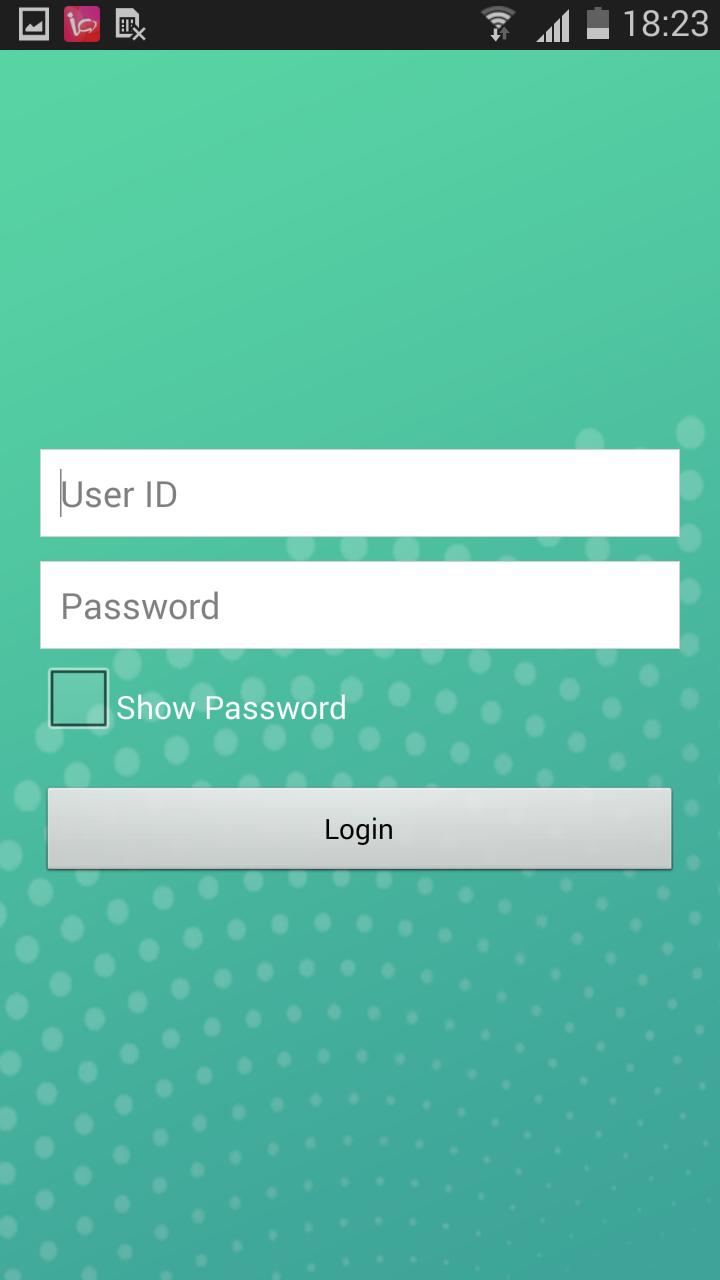Tap the Login button
The width and height of the screenshot is (720, 1280).
coord(360,829)
